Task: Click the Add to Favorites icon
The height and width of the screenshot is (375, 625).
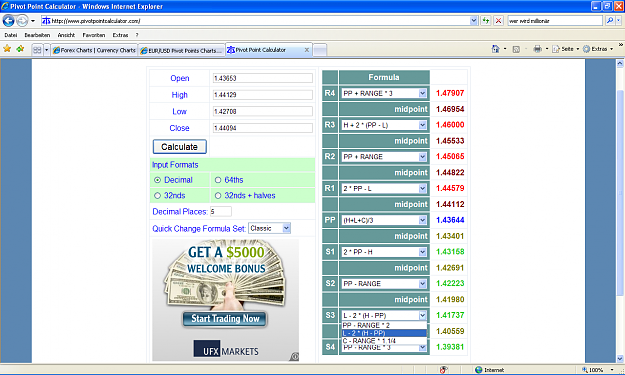Action: [x=20, y=49]
